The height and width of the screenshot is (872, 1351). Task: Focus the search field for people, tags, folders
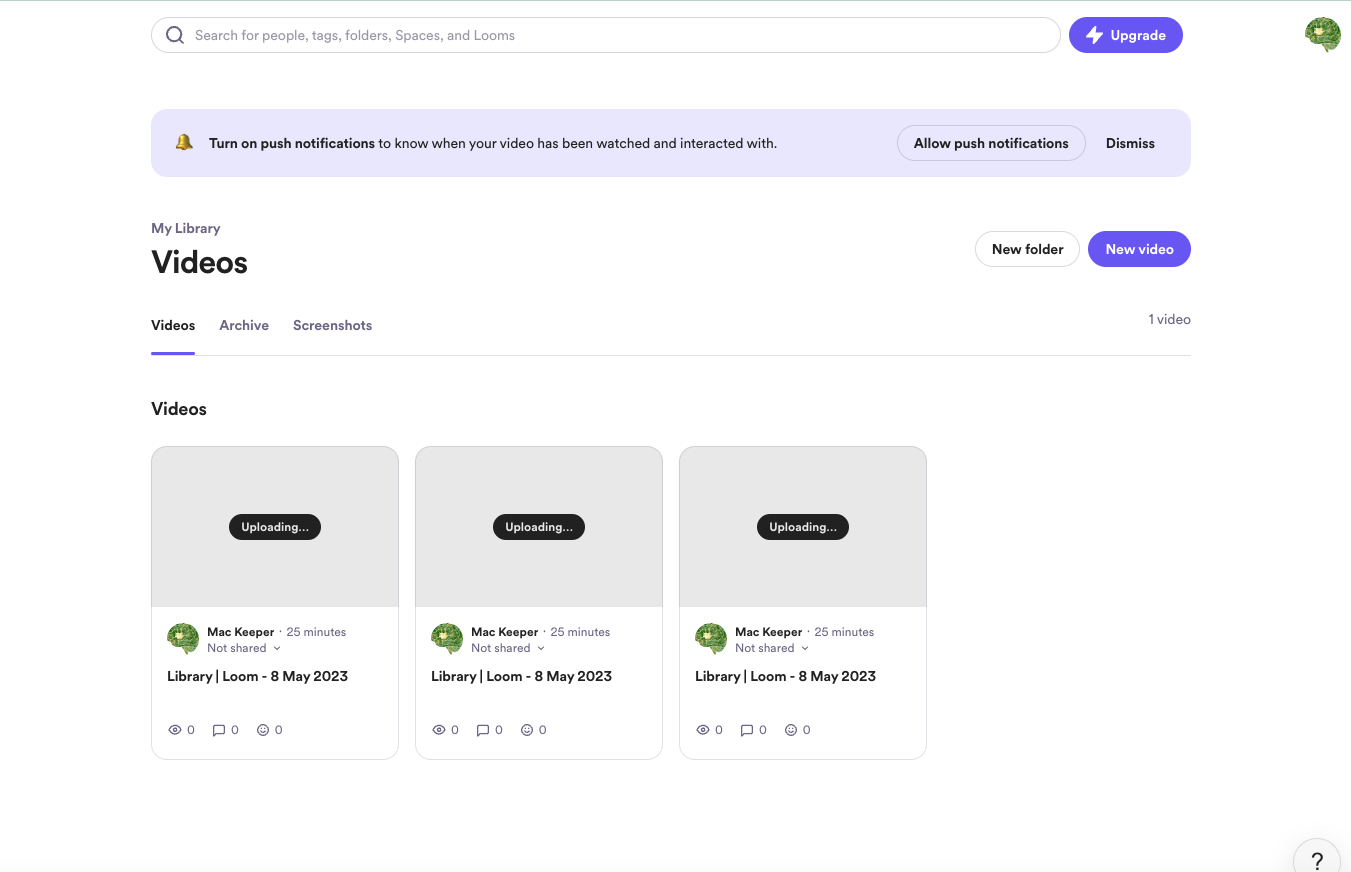tap(605, 35)
